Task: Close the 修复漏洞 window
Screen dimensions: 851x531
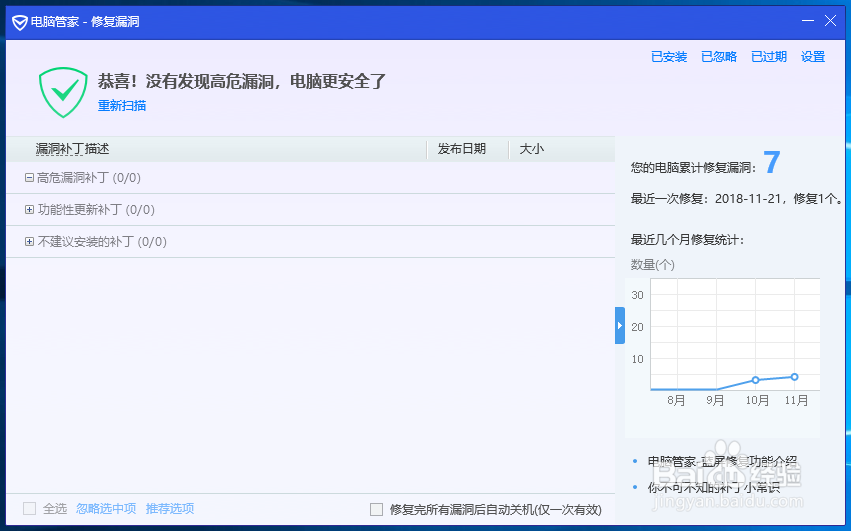Action: pos(830,21)
